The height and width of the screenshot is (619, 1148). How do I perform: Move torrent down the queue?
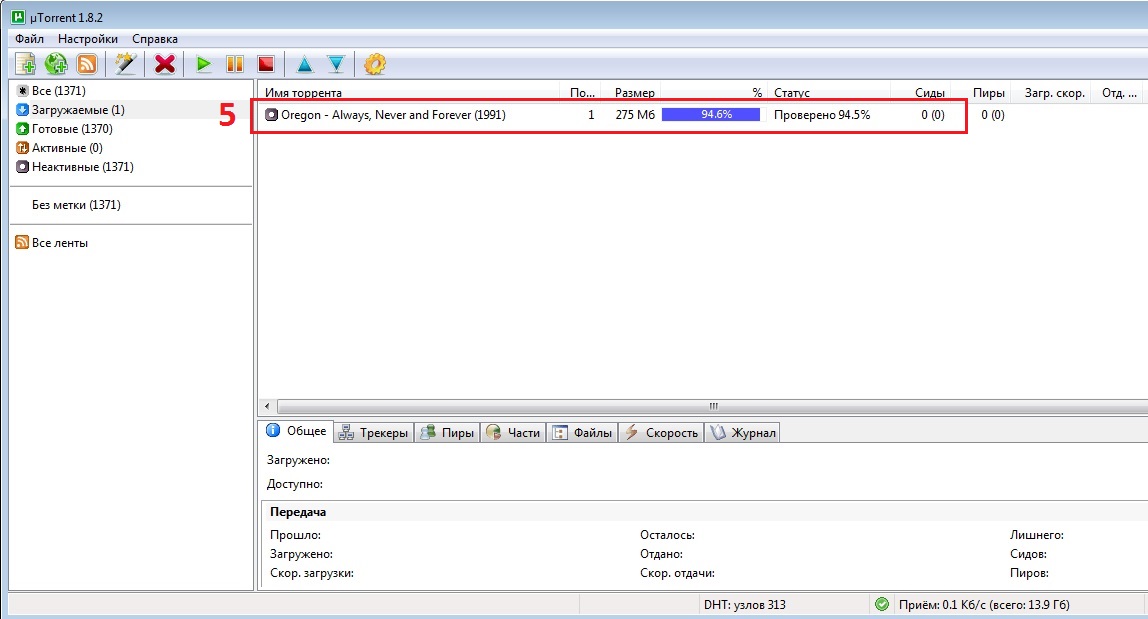[x=336, y=64]
